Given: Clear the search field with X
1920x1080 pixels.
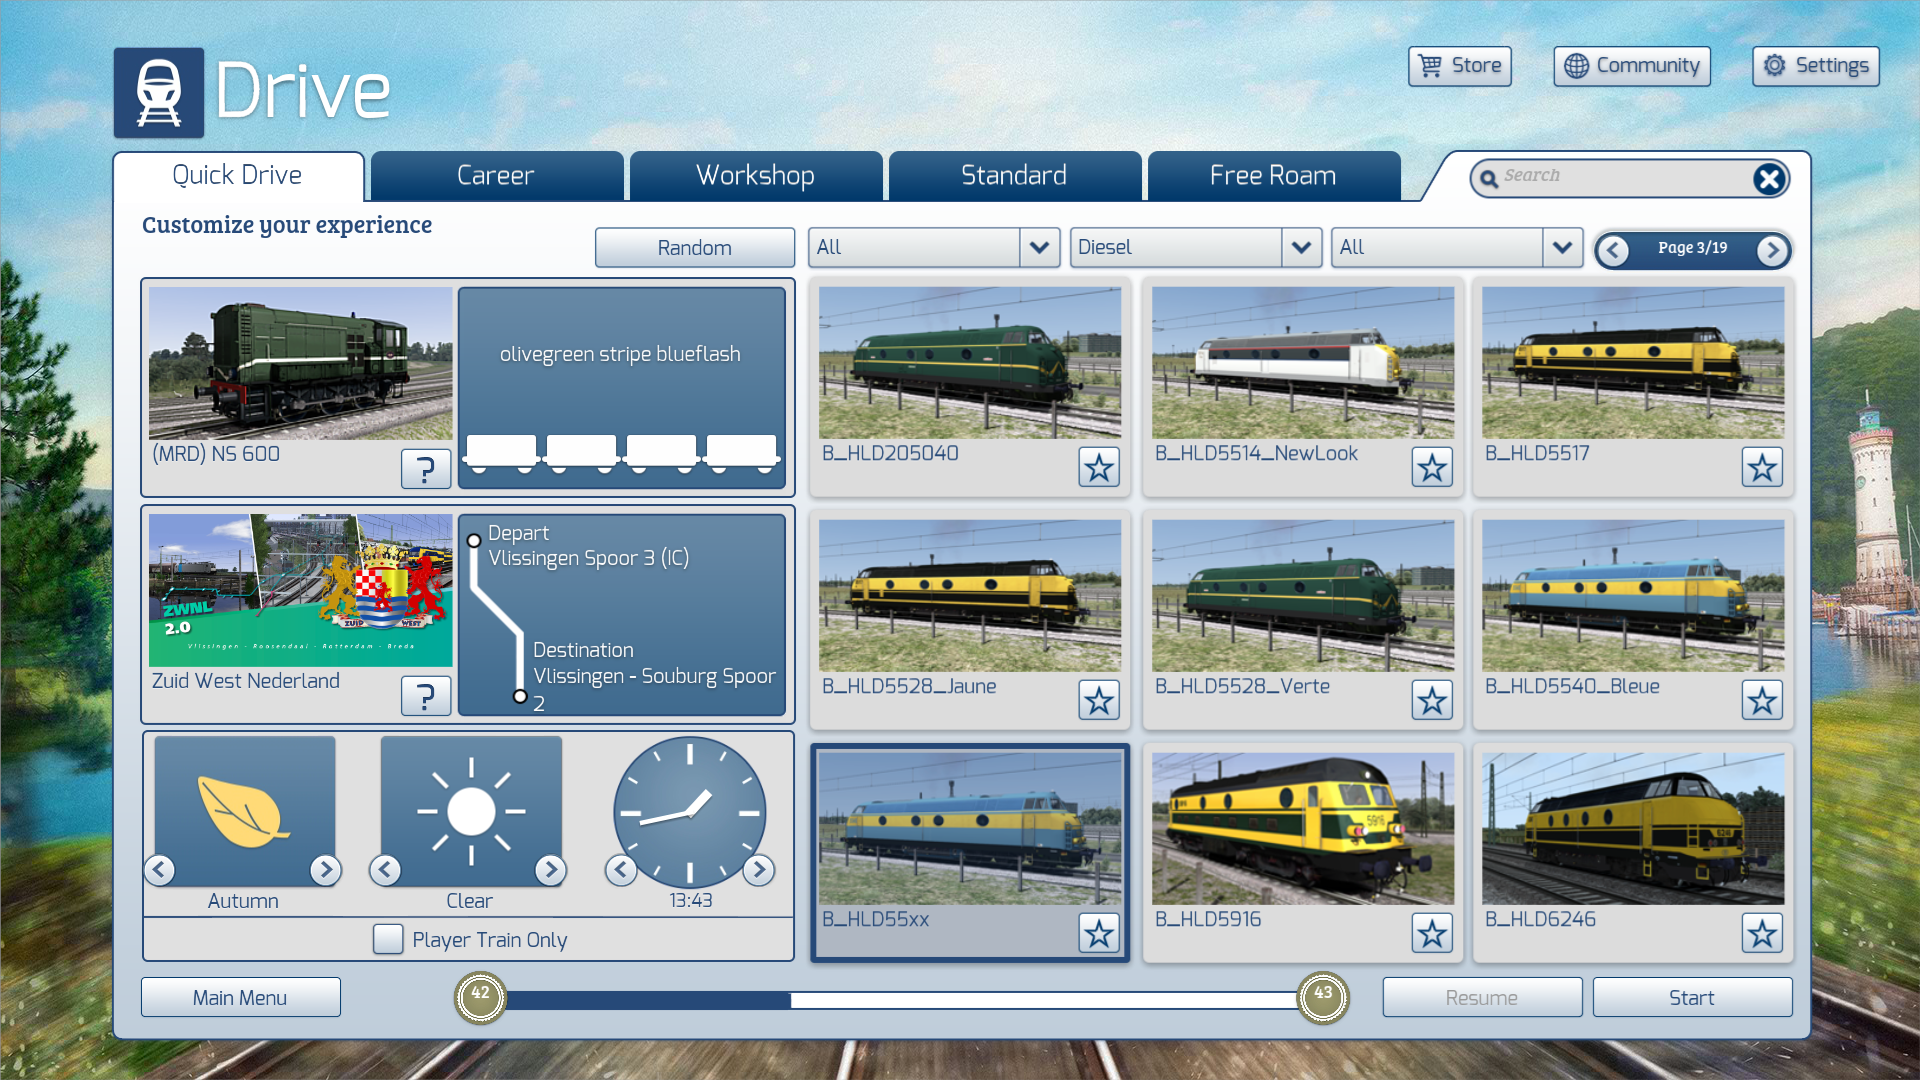Looking at the screenshot, I should tap(1768, 179).
